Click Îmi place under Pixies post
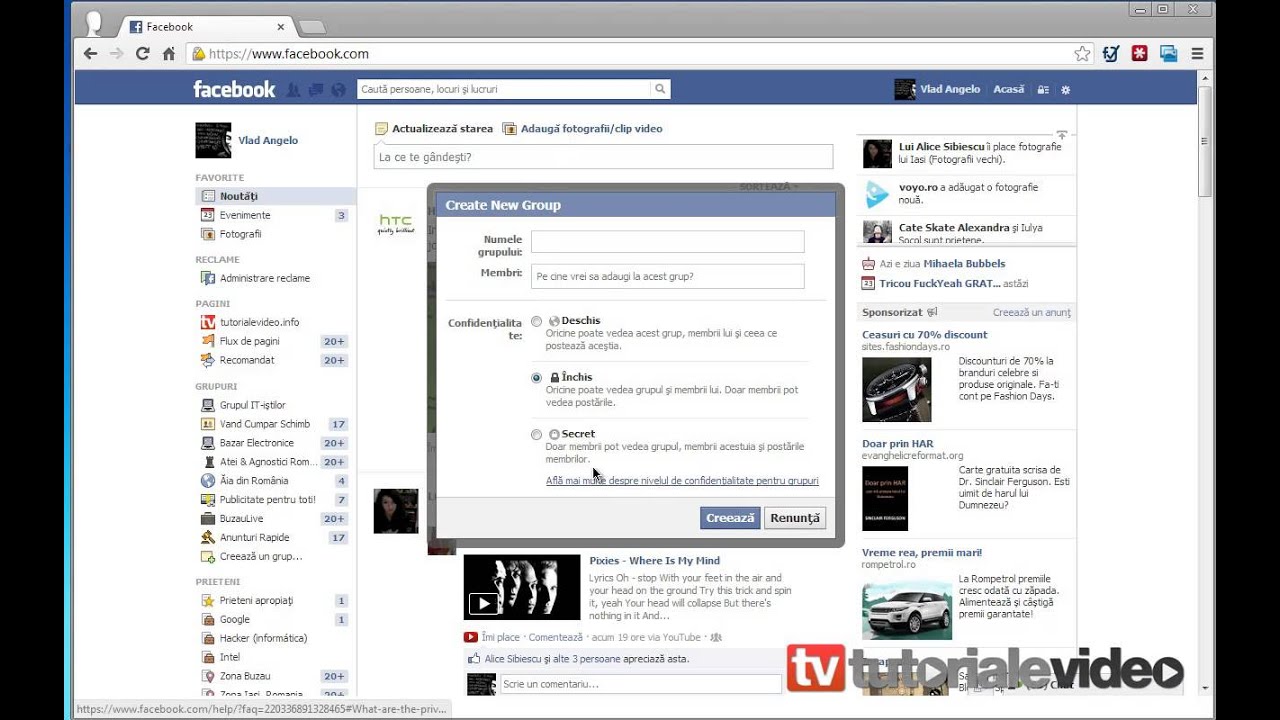Viewport: 1280px width, 720px height. pyautogui.click(x=500, y=637)
